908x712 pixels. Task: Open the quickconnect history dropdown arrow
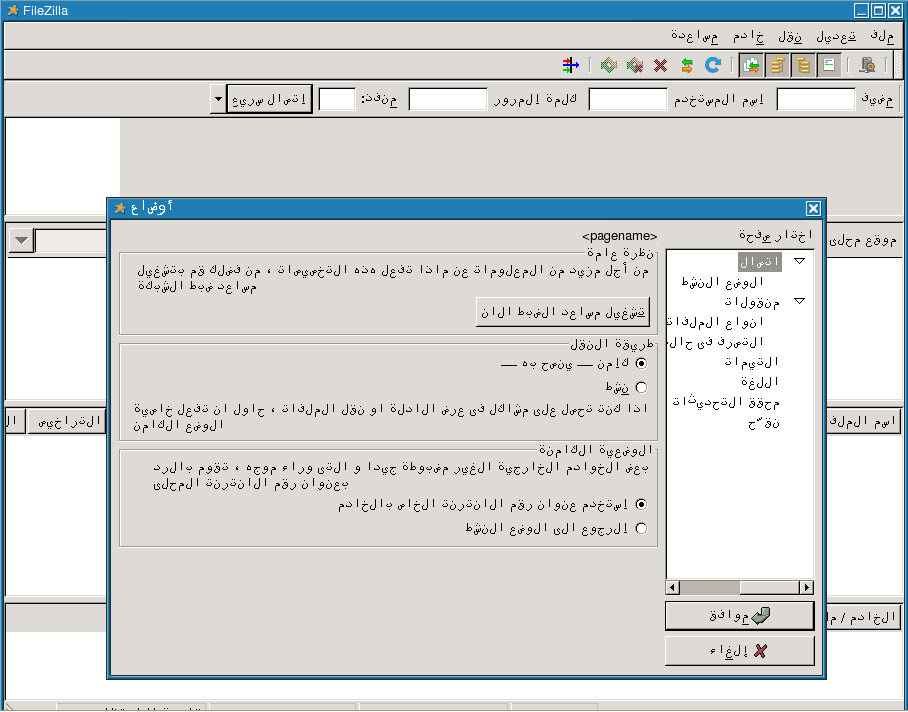pos(218,99)
